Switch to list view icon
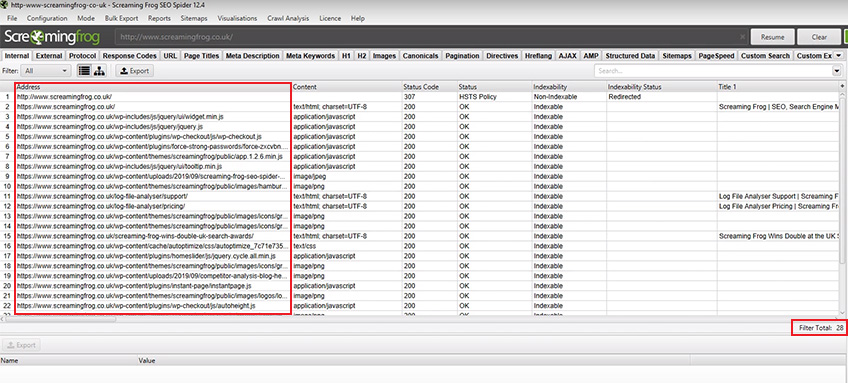This screenshot has height=383, width=848. coord(84,71)
